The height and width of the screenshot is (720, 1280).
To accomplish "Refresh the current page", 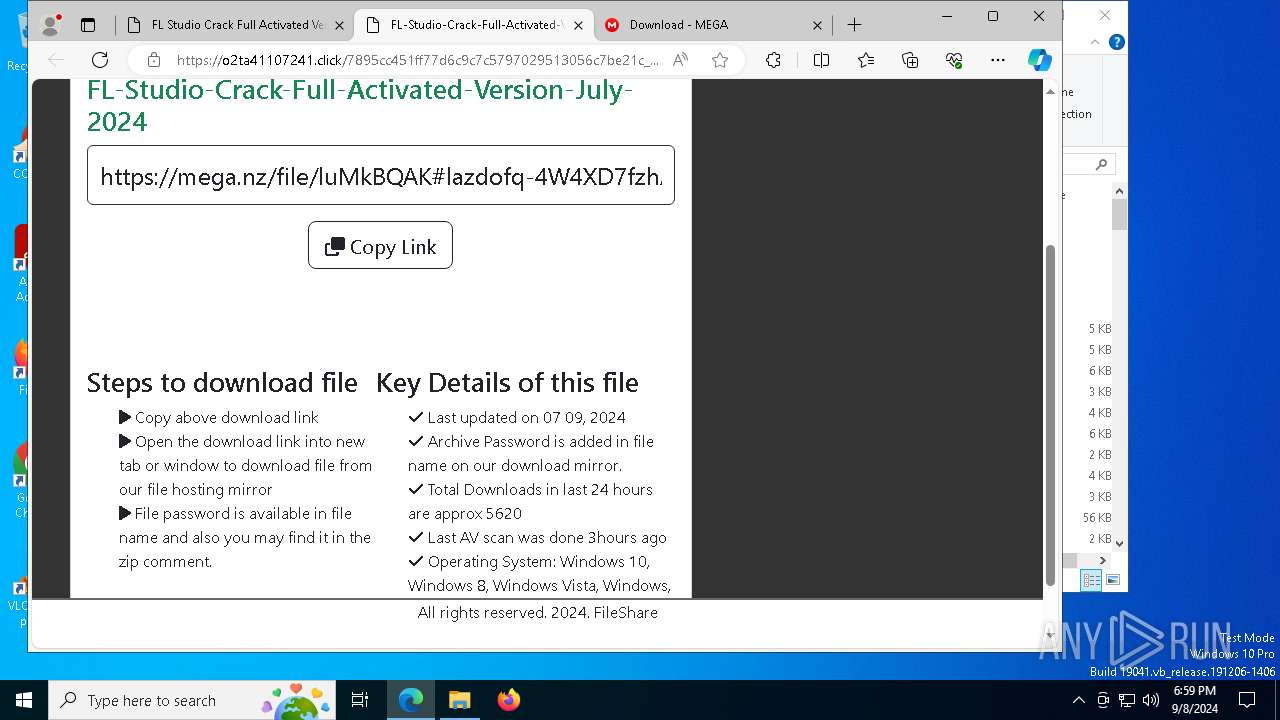I will tap(100, 60).
